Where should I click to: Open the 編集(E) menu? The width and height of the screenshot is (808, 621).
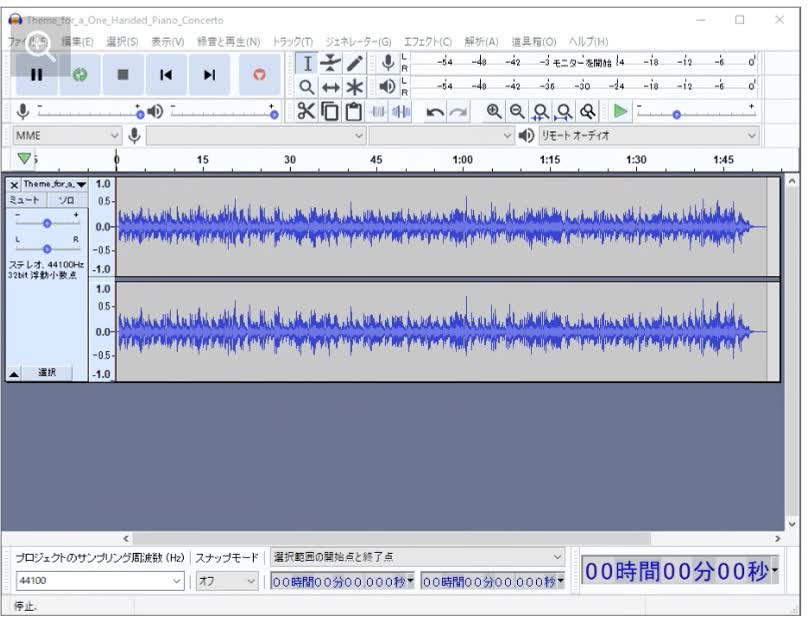pos(77,42)
